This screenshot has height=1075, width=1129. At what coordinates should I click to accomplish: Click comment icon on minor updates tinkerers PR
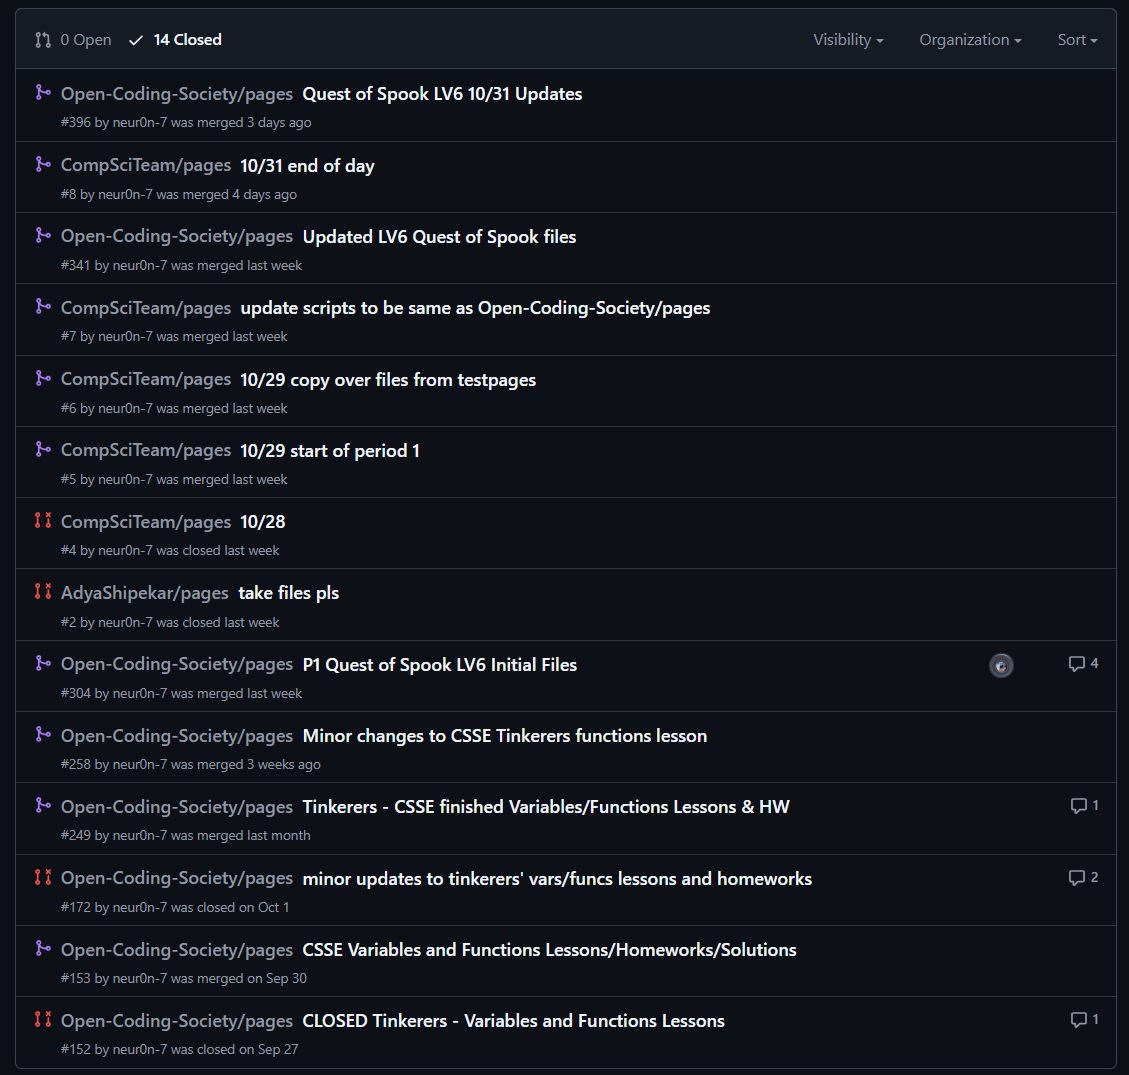1083,878
